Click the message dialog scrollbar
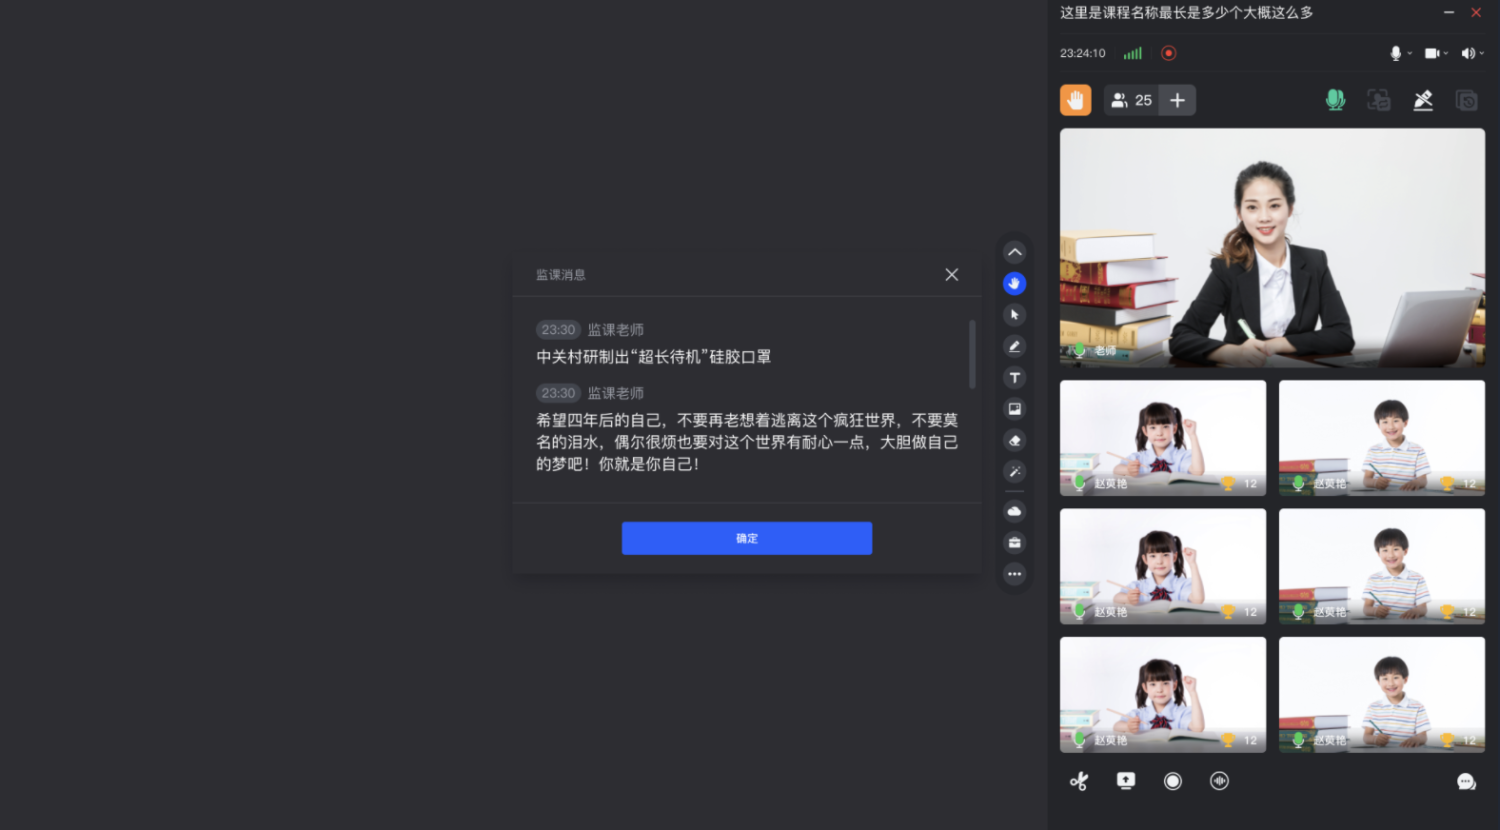Viewport: 1500px width, 830px height. click(x=972, y=354)
